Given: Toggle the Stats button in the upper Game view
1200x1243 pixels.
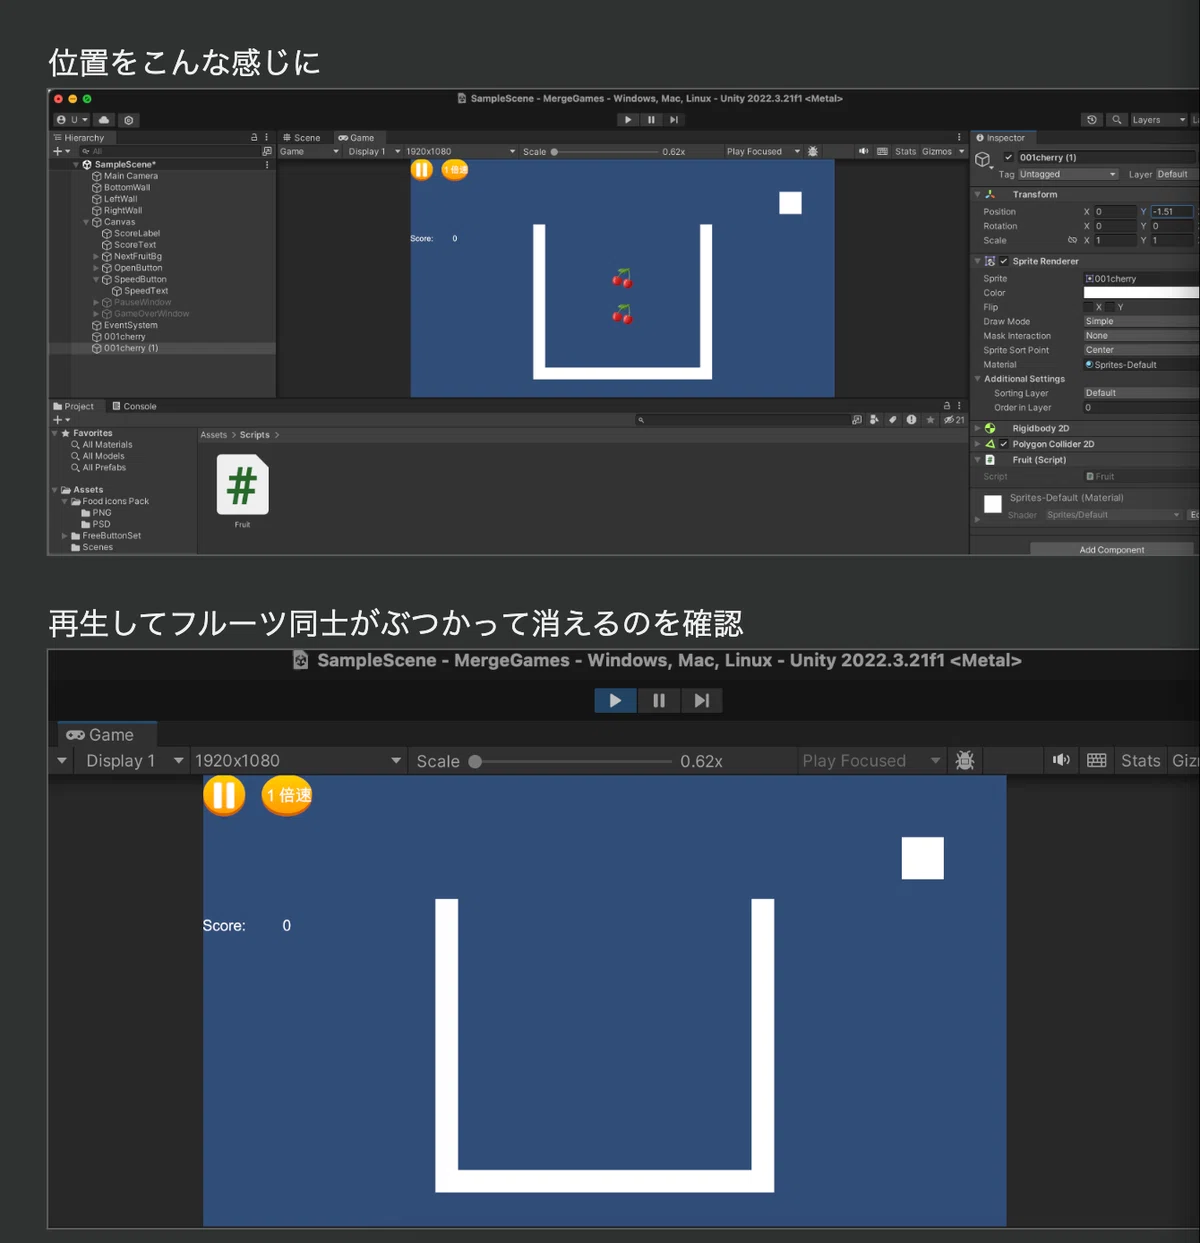Looking at the screenshot, I should pyautogui.click(x=905, y=152).
